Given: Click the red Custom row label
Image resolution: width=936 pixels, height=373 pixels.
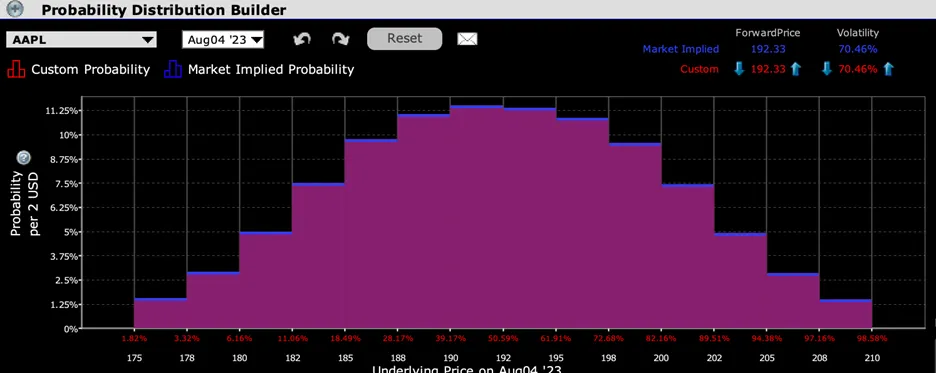Looking at the screenshot, I should pos(699,69).
